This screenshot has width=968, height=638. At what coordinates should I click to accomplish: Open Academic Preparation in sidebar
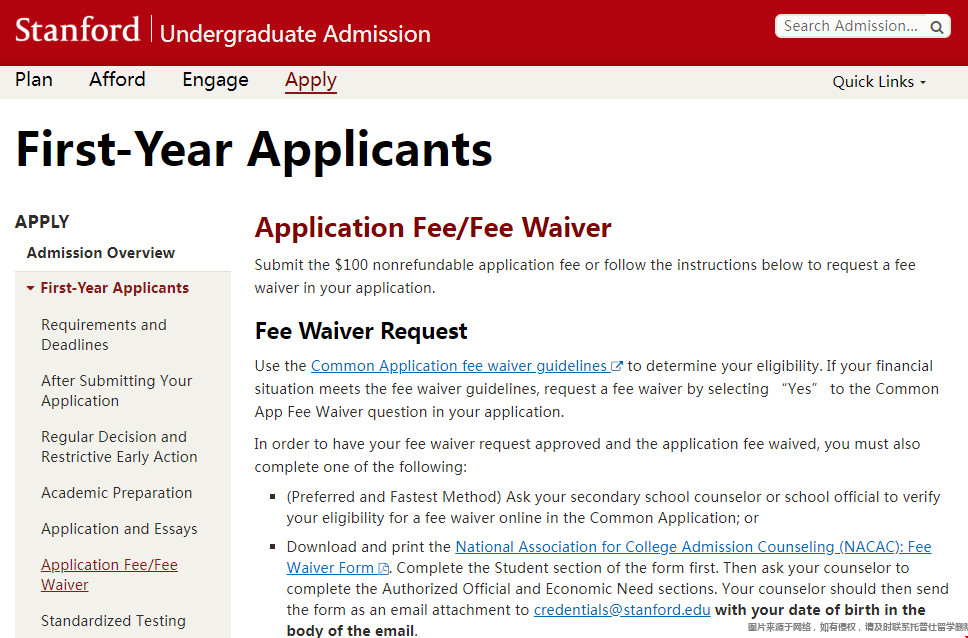(117, 493)
